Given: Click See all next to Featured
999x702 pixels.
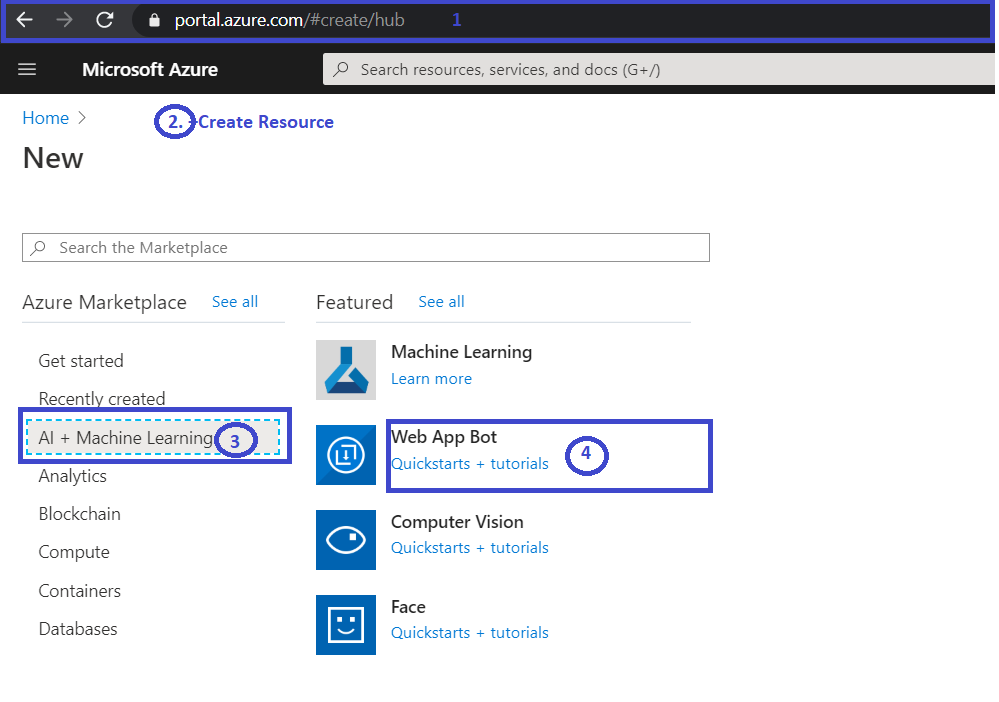Looking at the screenshot, I should click(x=441, y=301).
